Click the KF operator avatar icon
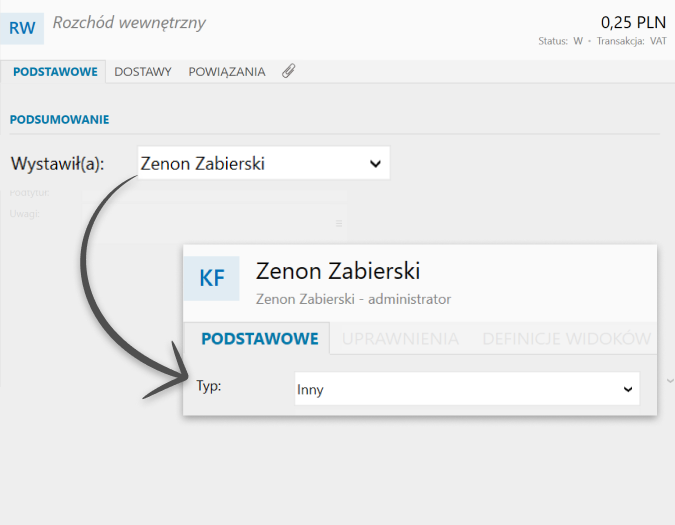This screenshot has height=525, width=675. click(x=211, y=278)
